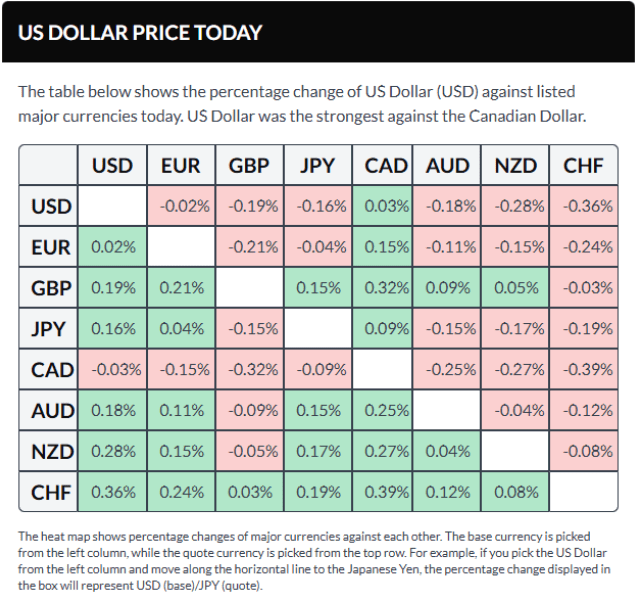Select the CHF column header
Screen dimensions: 636x592
[583, 166]
